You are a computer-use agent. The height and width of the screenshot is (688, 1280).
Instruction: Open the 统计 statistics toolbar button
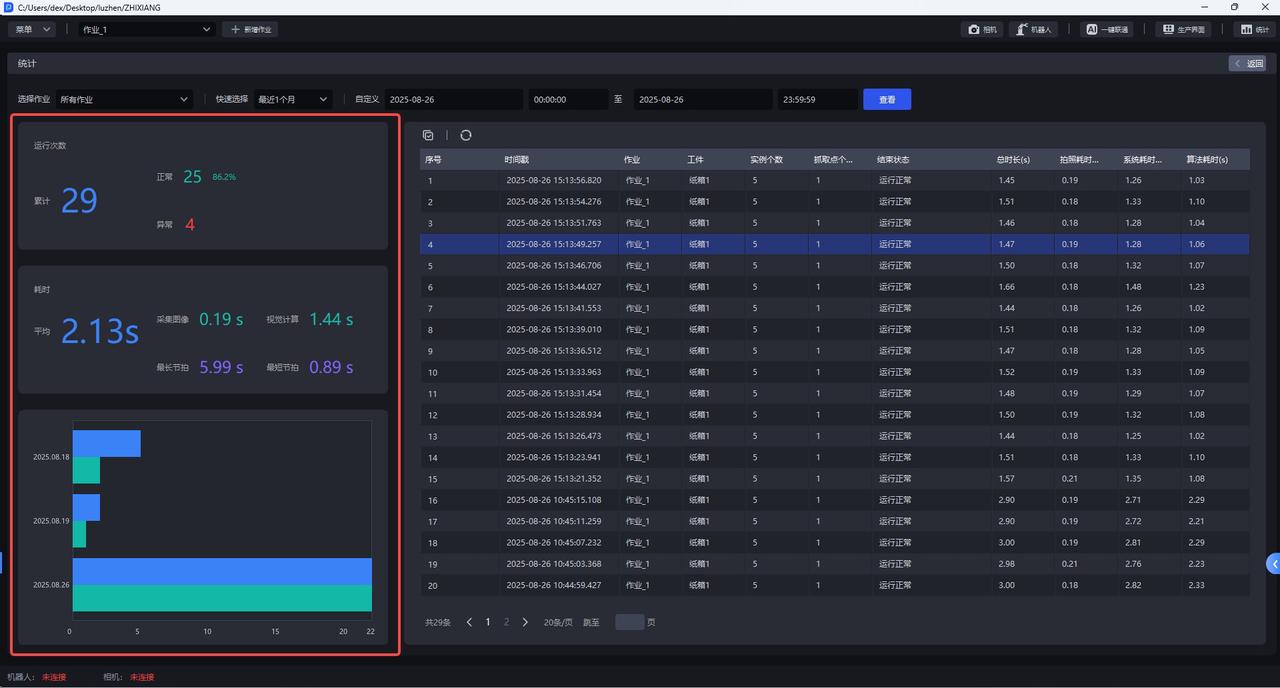[x=1254, y=30]
